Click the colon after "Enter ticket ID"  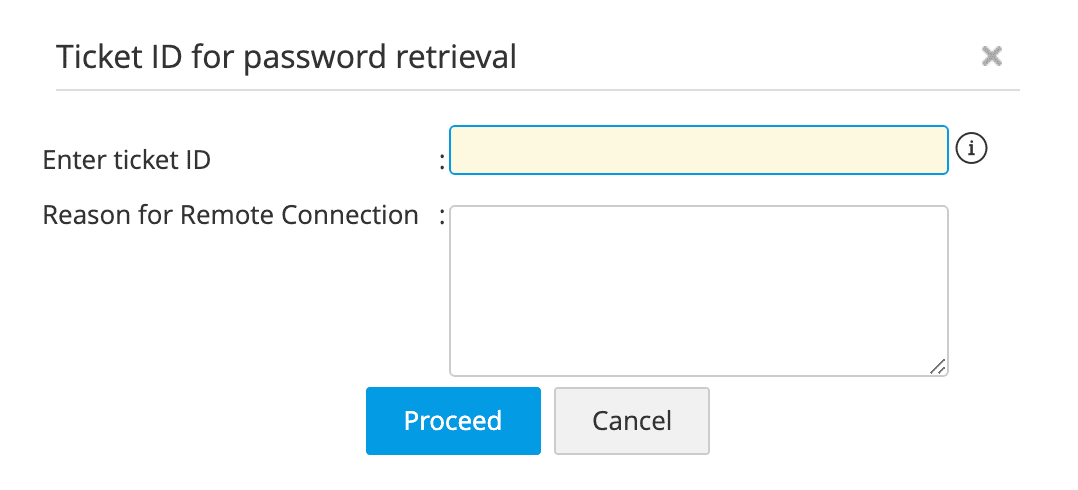(442, 160)
